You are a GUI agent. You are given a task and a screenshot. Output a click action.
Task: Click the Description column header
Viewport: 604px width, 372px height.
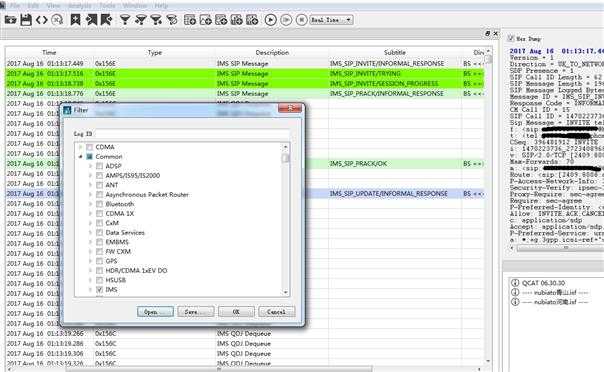pos(272,52)
